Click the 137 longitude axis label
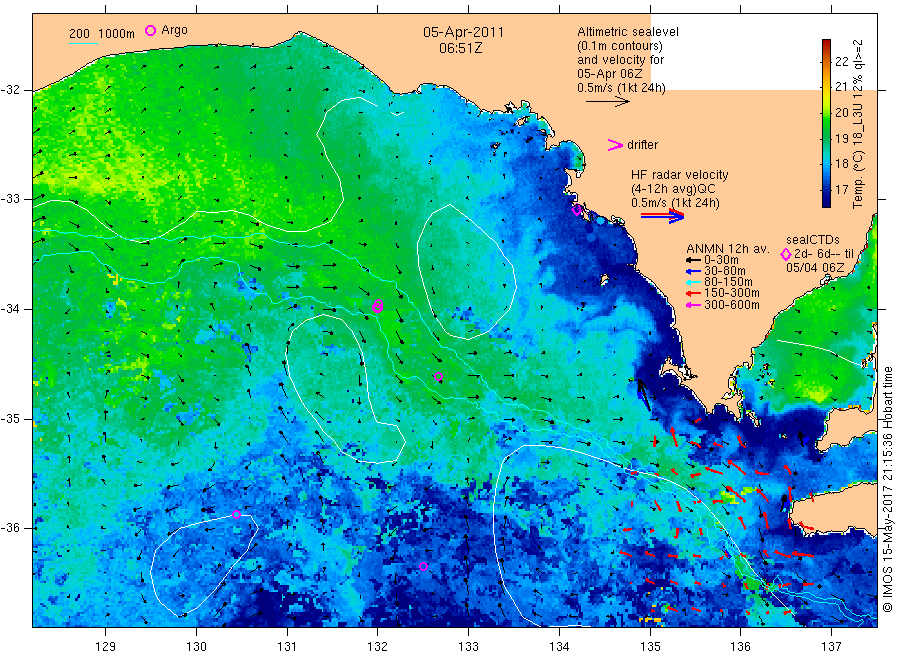Screen dimensions: 900x660 (x=831, y=647)
